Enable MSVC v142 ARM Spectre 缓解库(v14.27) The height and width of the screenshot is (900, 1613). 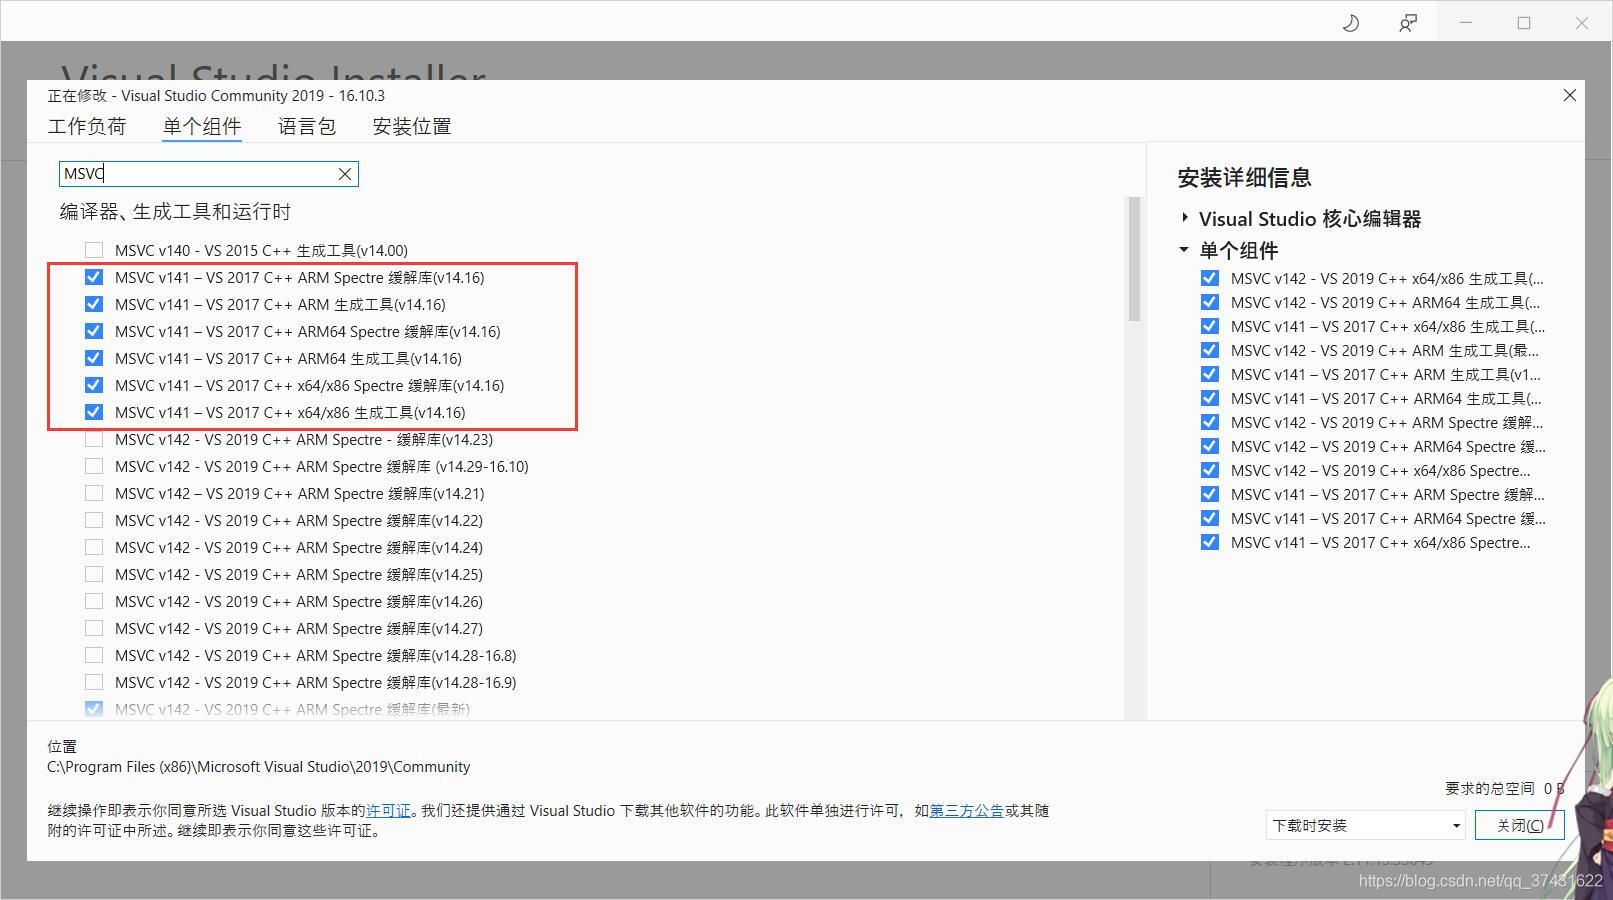click(x=94, y=628)
